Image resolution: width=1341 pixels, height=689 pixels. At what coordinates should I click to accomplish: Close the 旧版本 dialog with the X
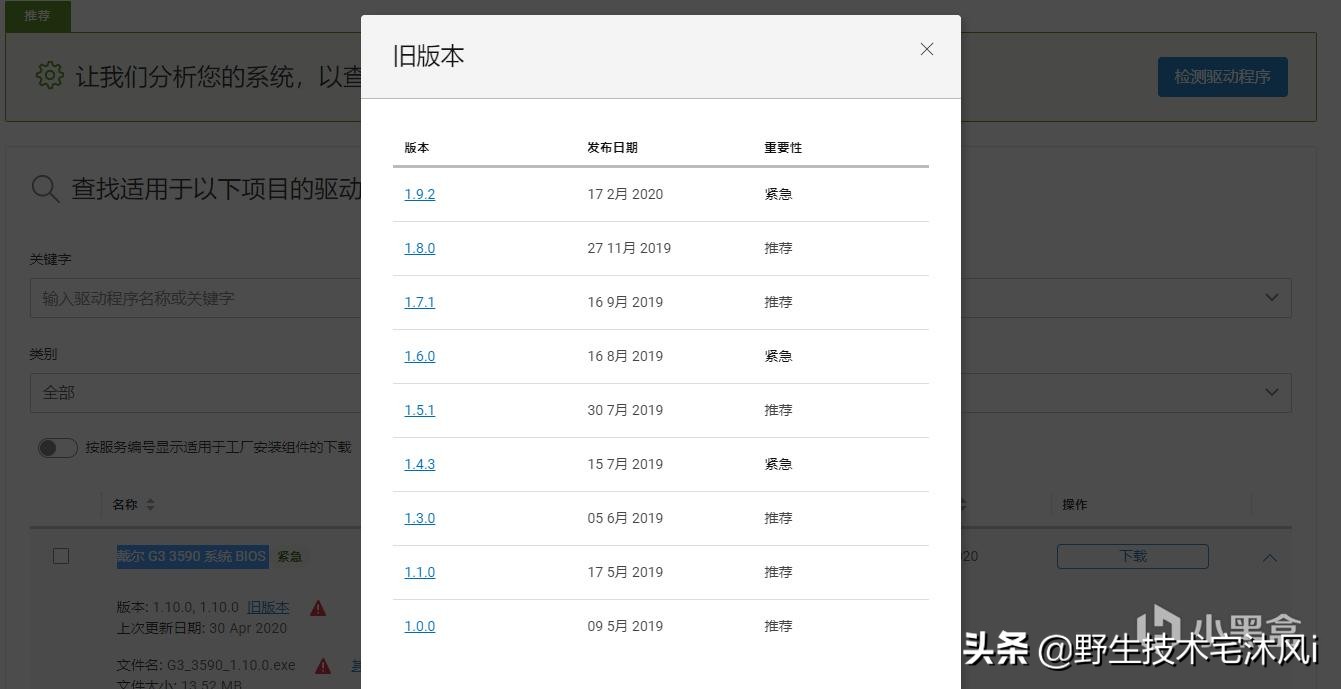coord(926,49)
